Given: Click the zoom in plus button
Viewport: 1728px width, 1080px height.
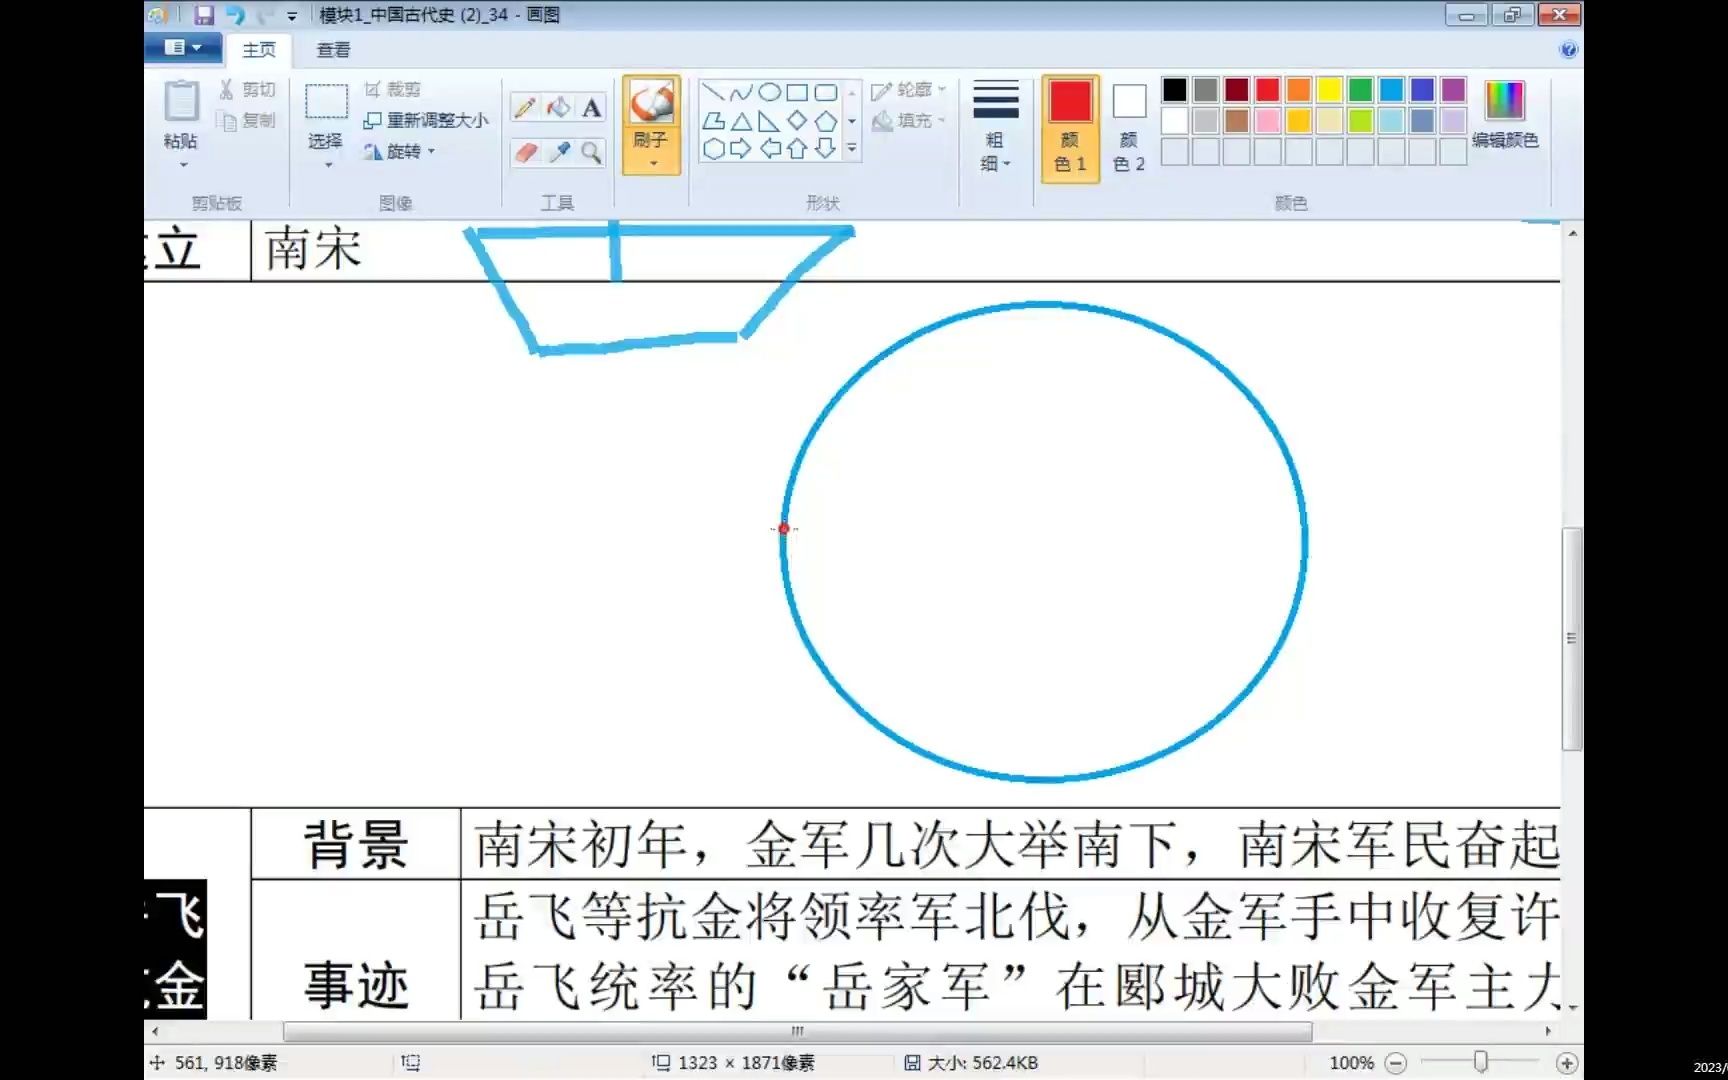Looking at the screenshot, I should 1567,1063.
